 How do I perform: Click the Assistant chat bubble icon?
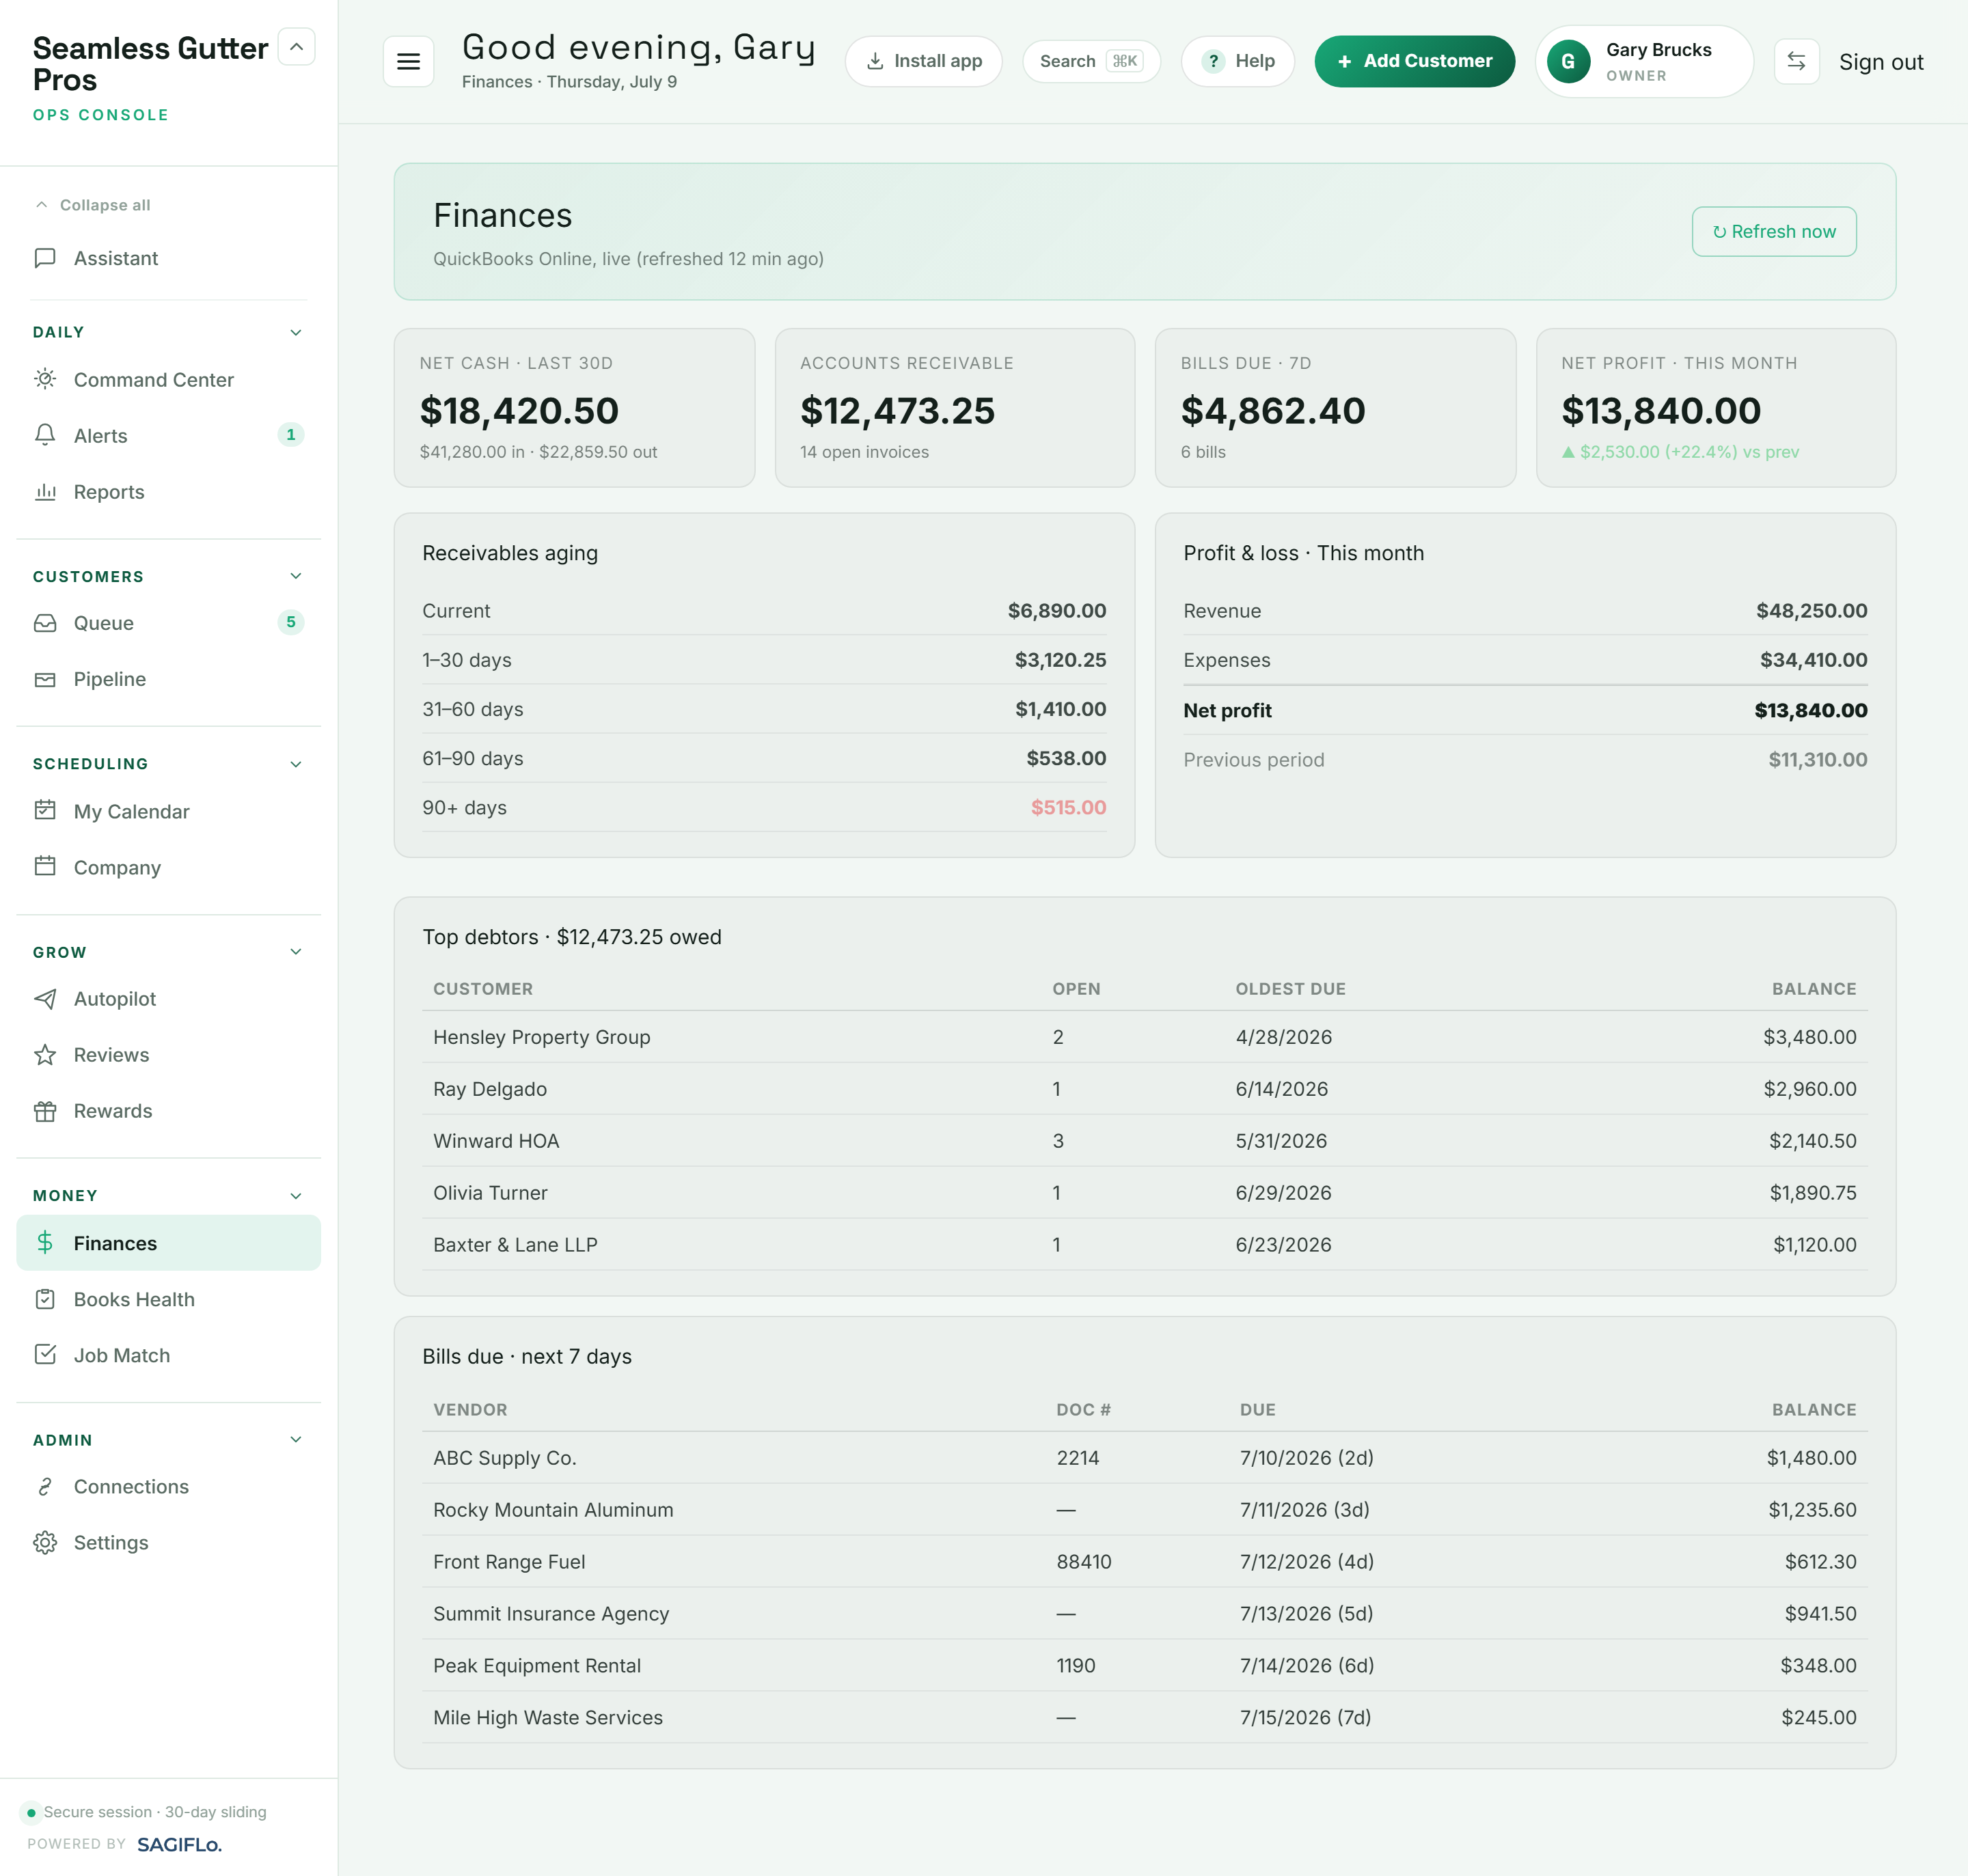click(x=45, y=258)
